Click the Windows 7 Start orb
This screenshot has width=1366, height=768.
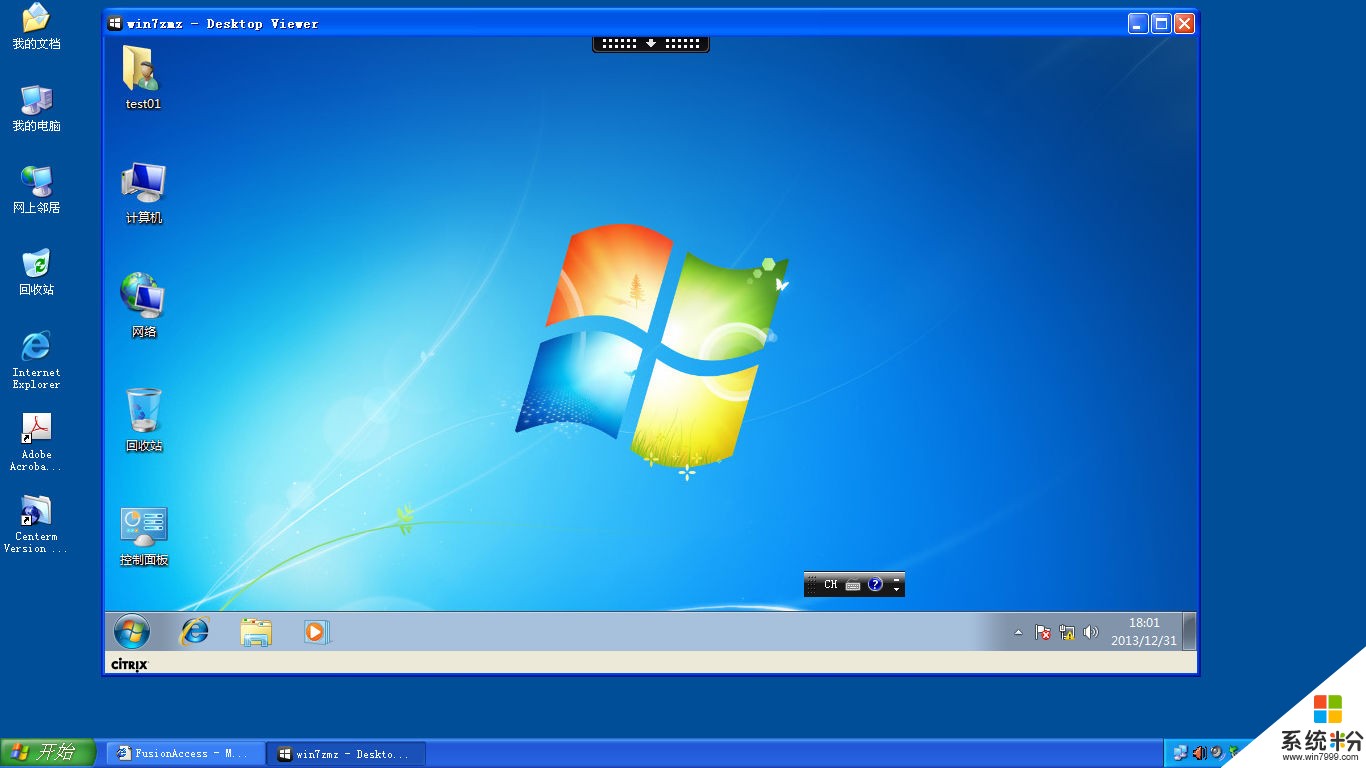point(132,631)
